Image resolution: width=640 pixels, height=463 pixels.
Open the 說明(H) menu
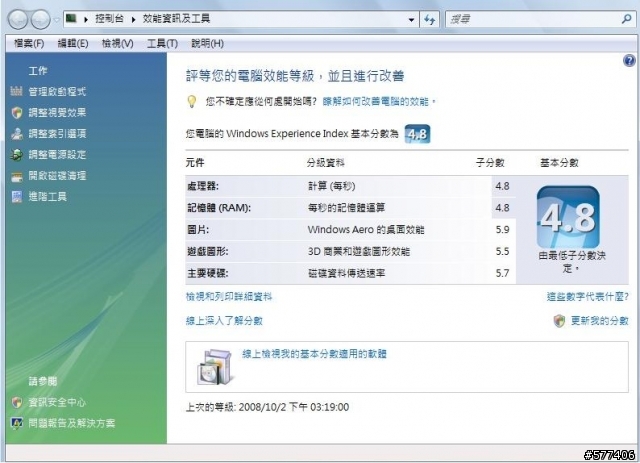pos(207,43)
